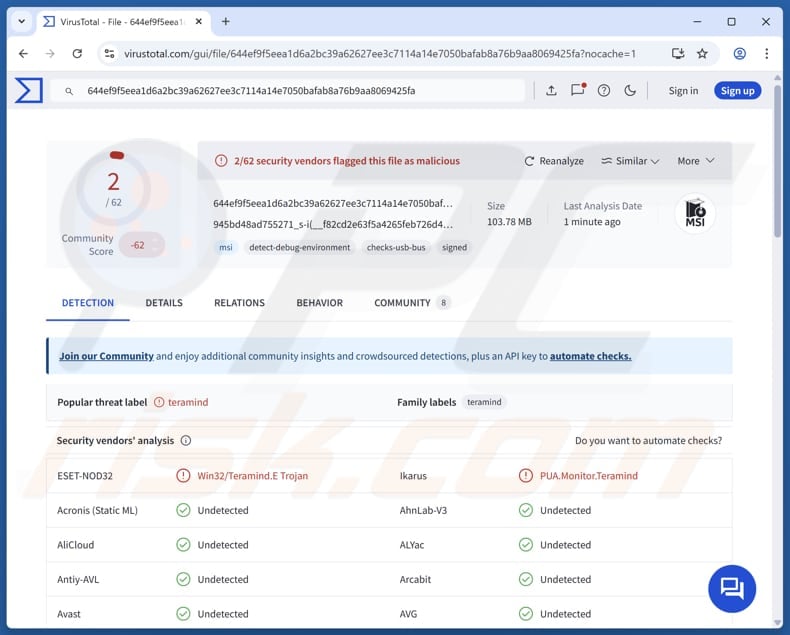Click the hash search input field
The image size is (790, 635).
287,91
